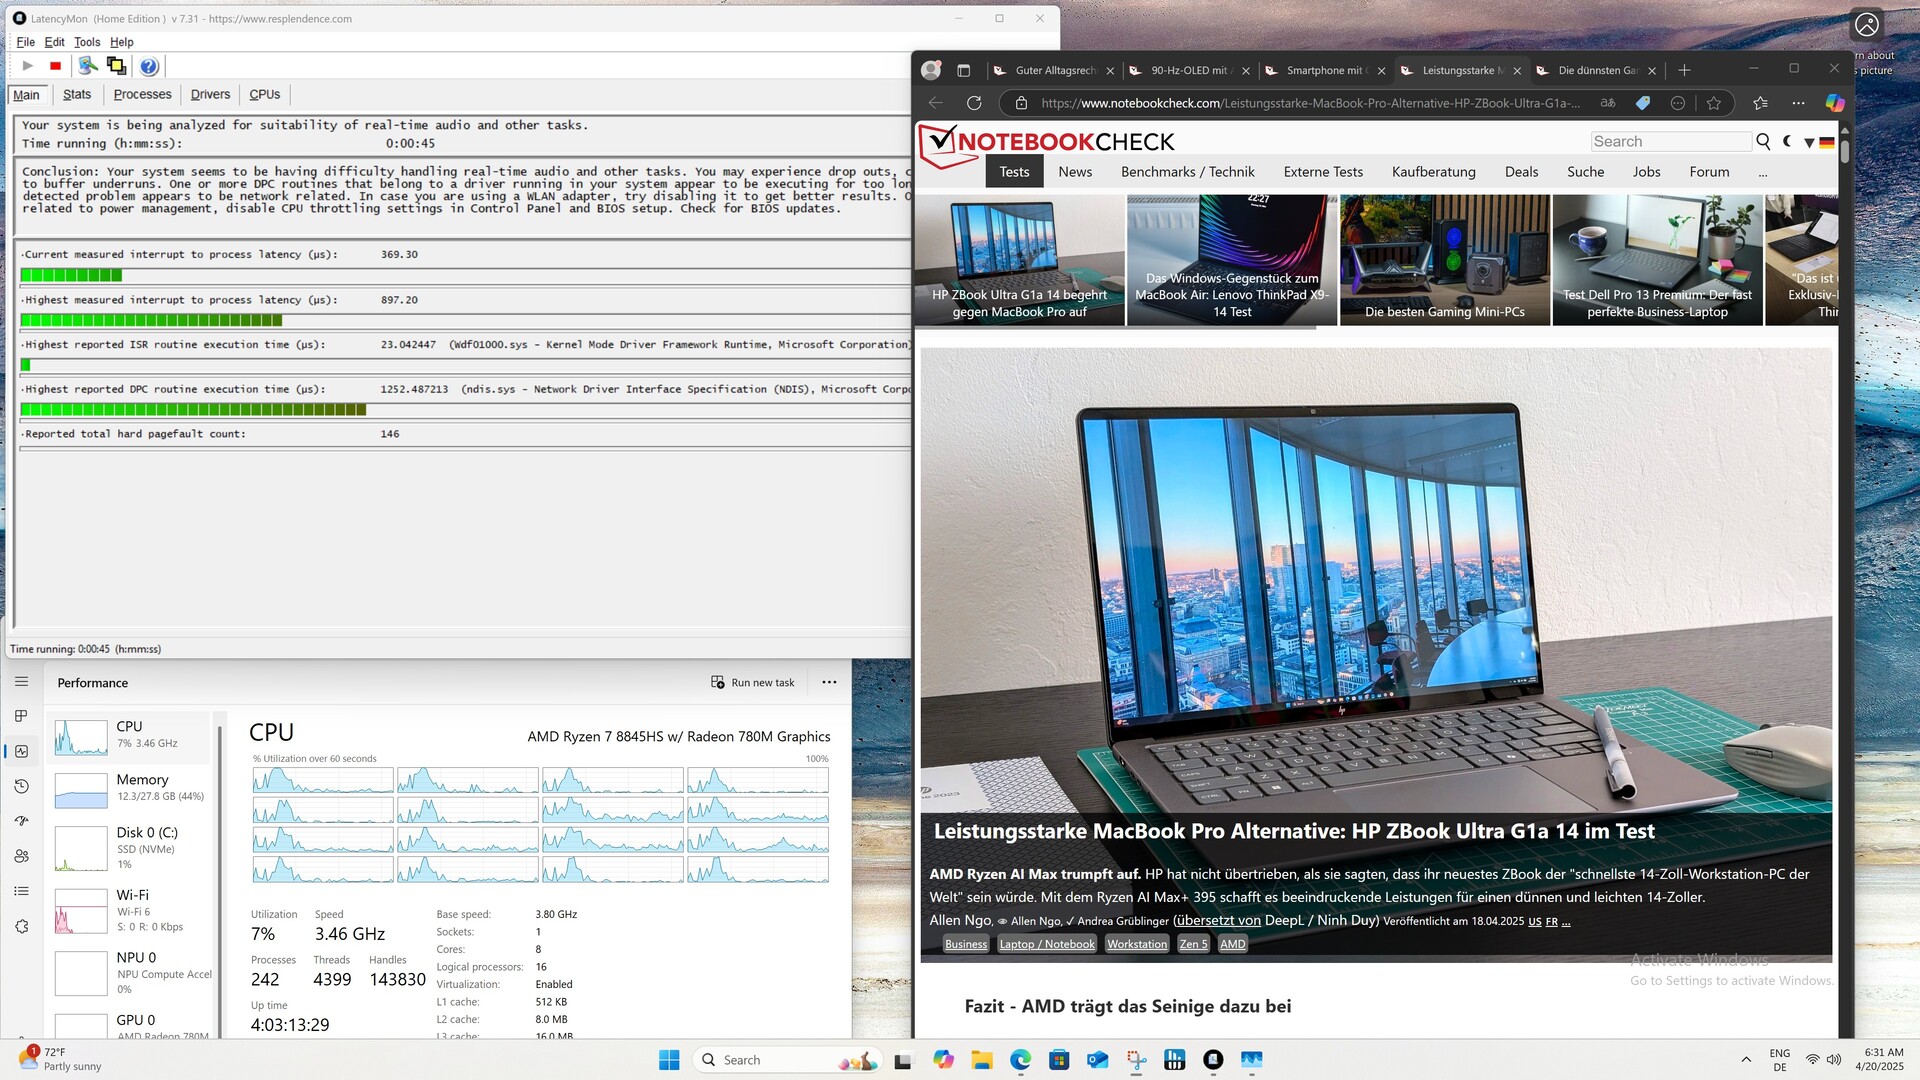Refresh the Notebookcheck page
This screenshot has width=1920, height=1080.
pos(974,103)
